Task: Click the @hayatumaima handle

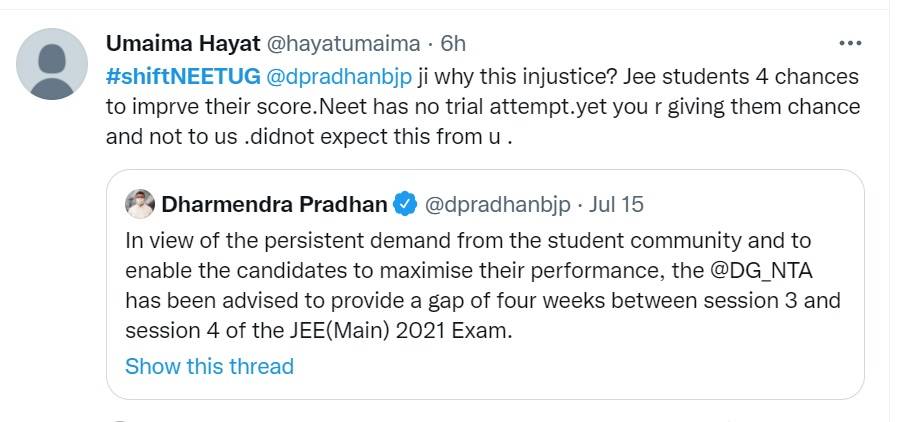Action: pyautogui.click(x=342, y=44)
